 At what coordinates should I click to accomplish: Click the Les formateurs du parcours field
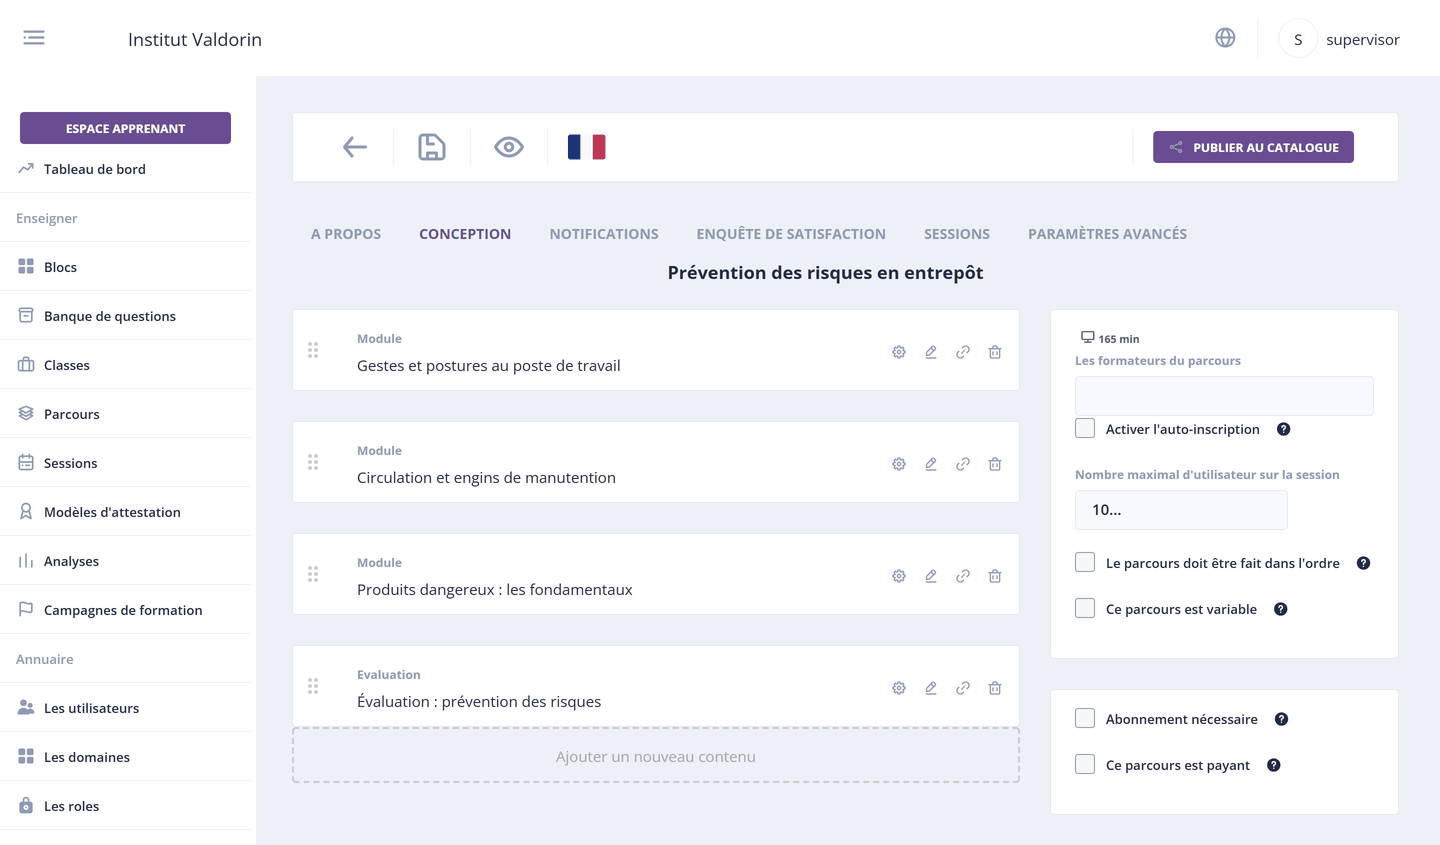(x=1224, y=396)
